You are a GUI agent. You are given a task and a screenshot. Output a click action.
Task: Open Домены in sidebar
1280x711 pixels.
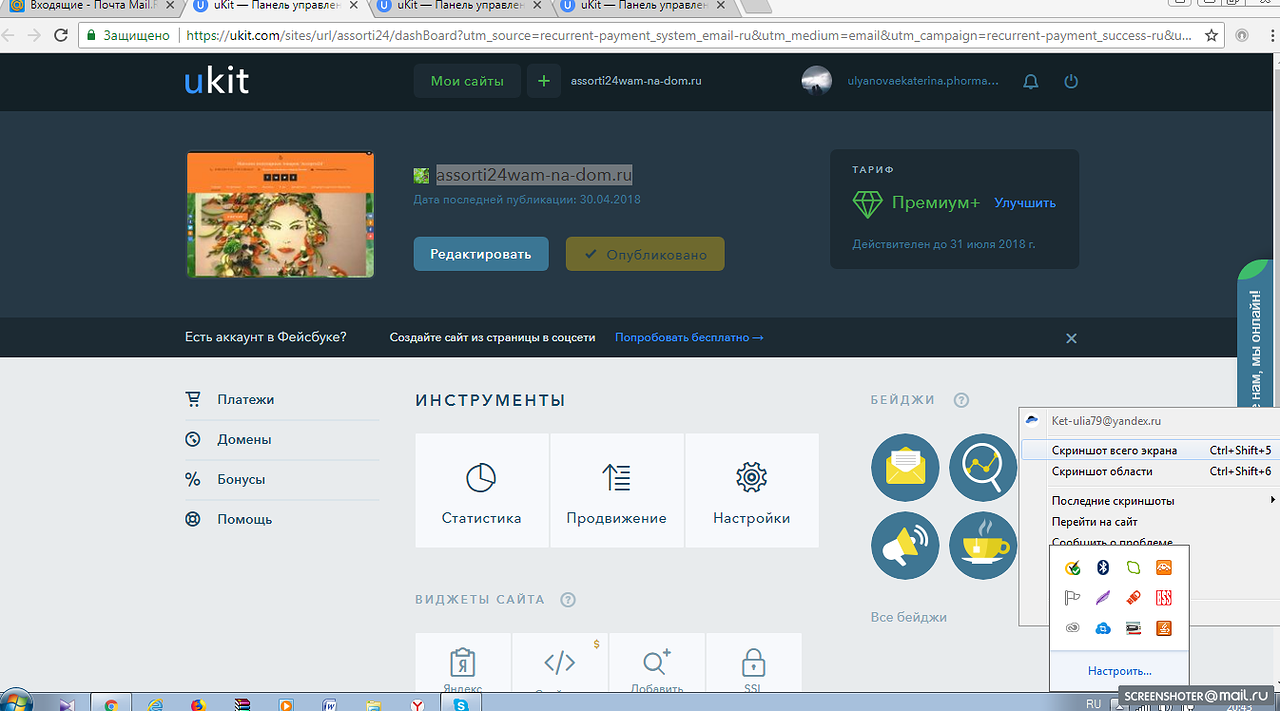coord(244,439)
